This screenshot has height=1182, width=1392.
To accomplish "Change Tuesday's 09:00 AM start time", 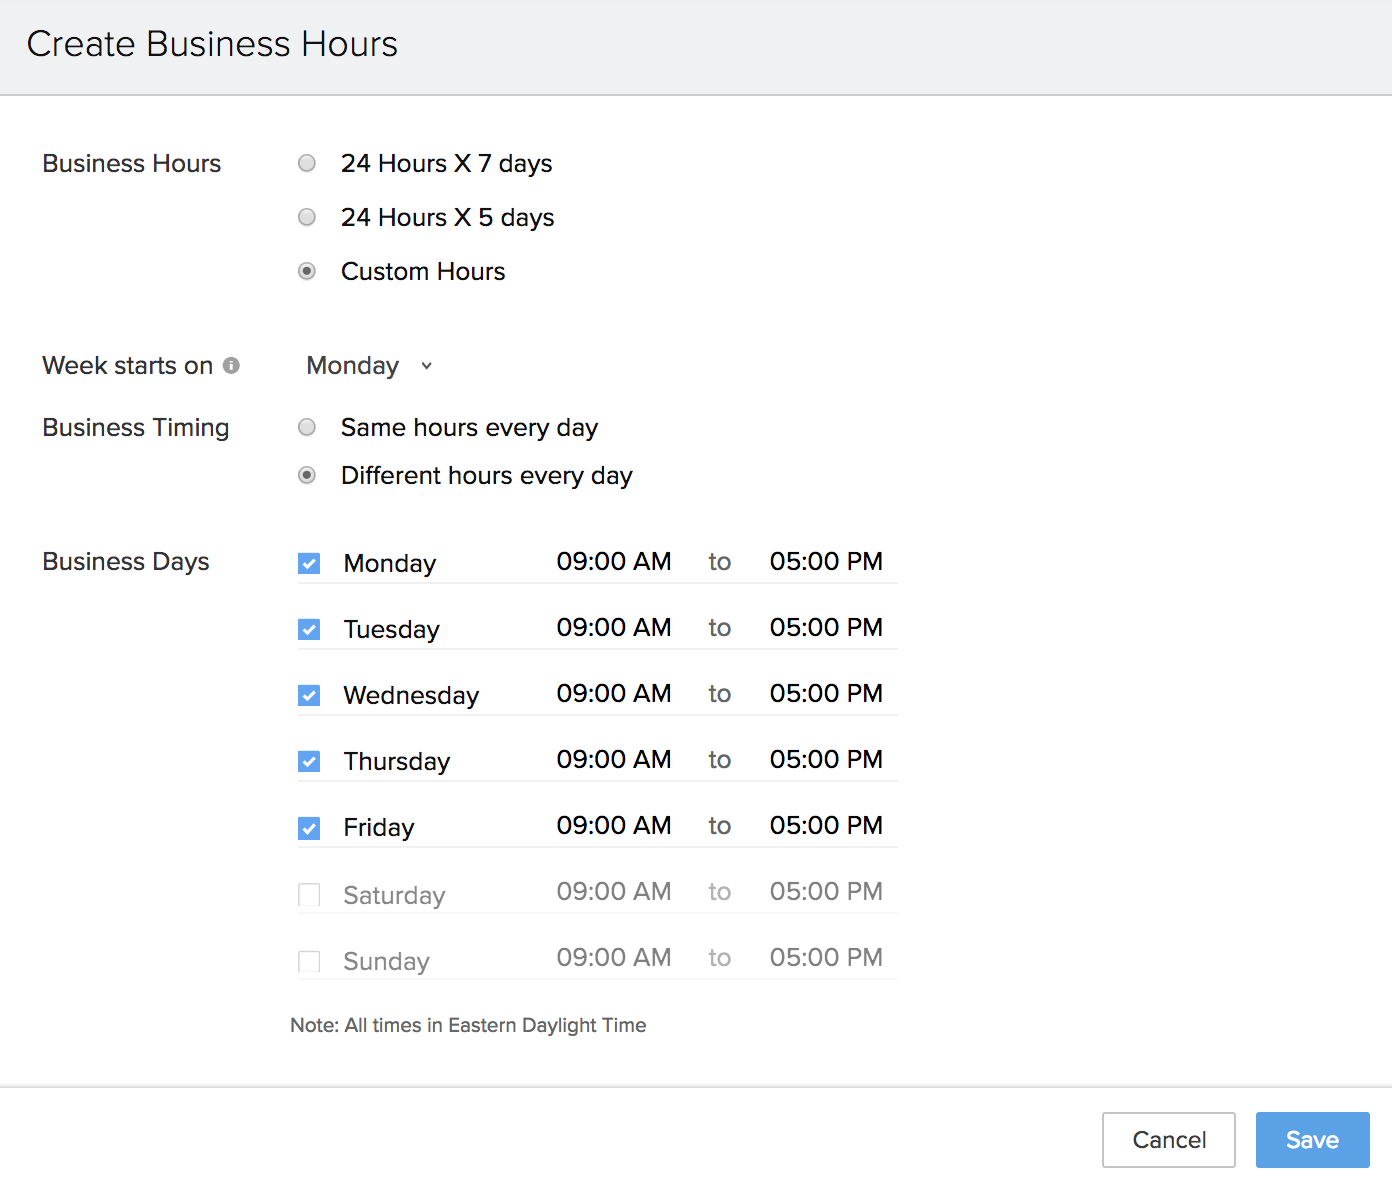I will click(x=614, y=628).
